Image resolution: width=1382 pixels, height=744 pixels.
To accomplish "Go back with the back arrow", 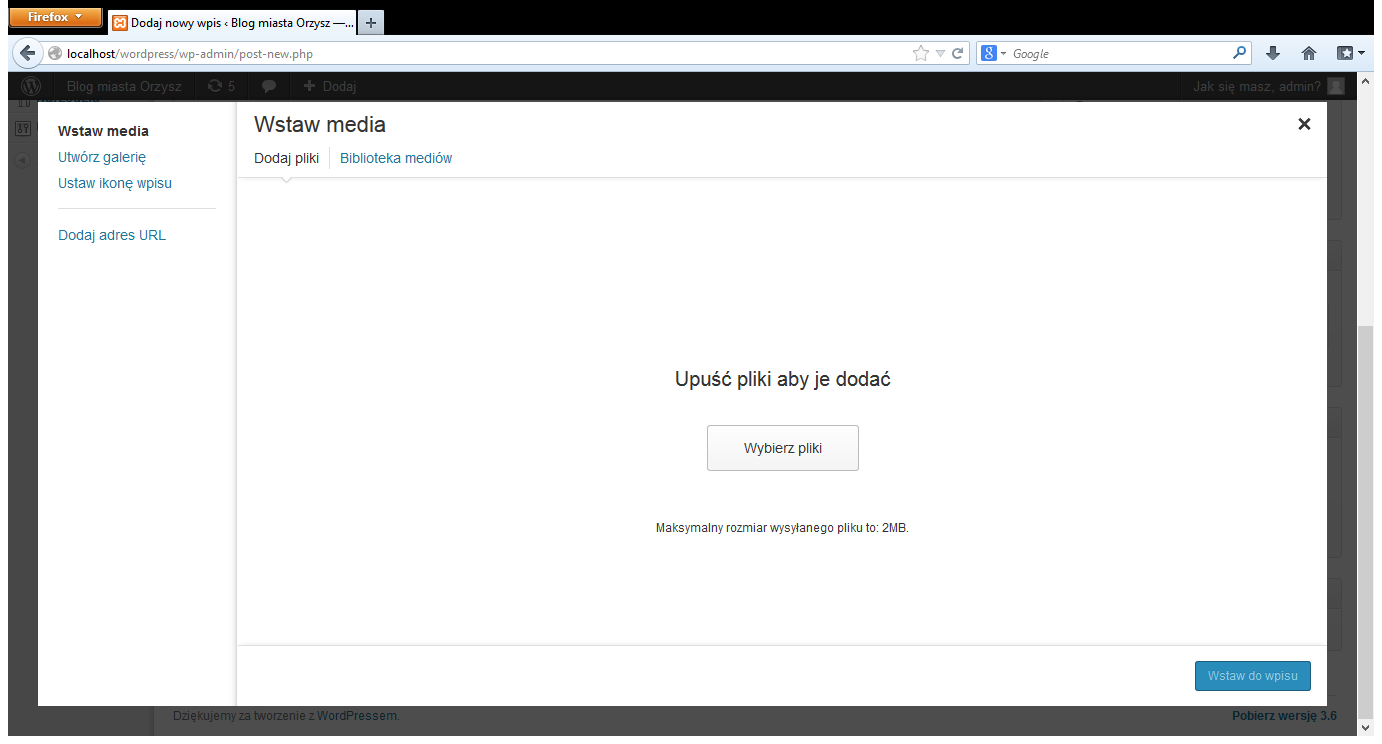I will coord(27,53).
